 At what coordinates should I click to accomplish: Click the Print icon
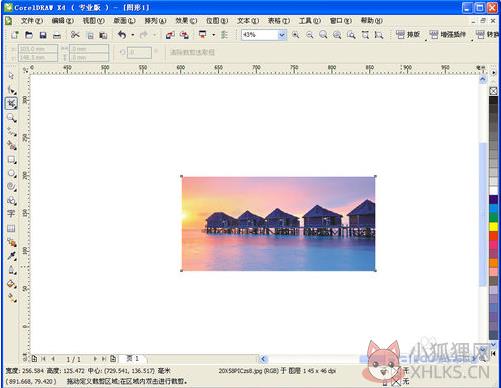[57, 35]
